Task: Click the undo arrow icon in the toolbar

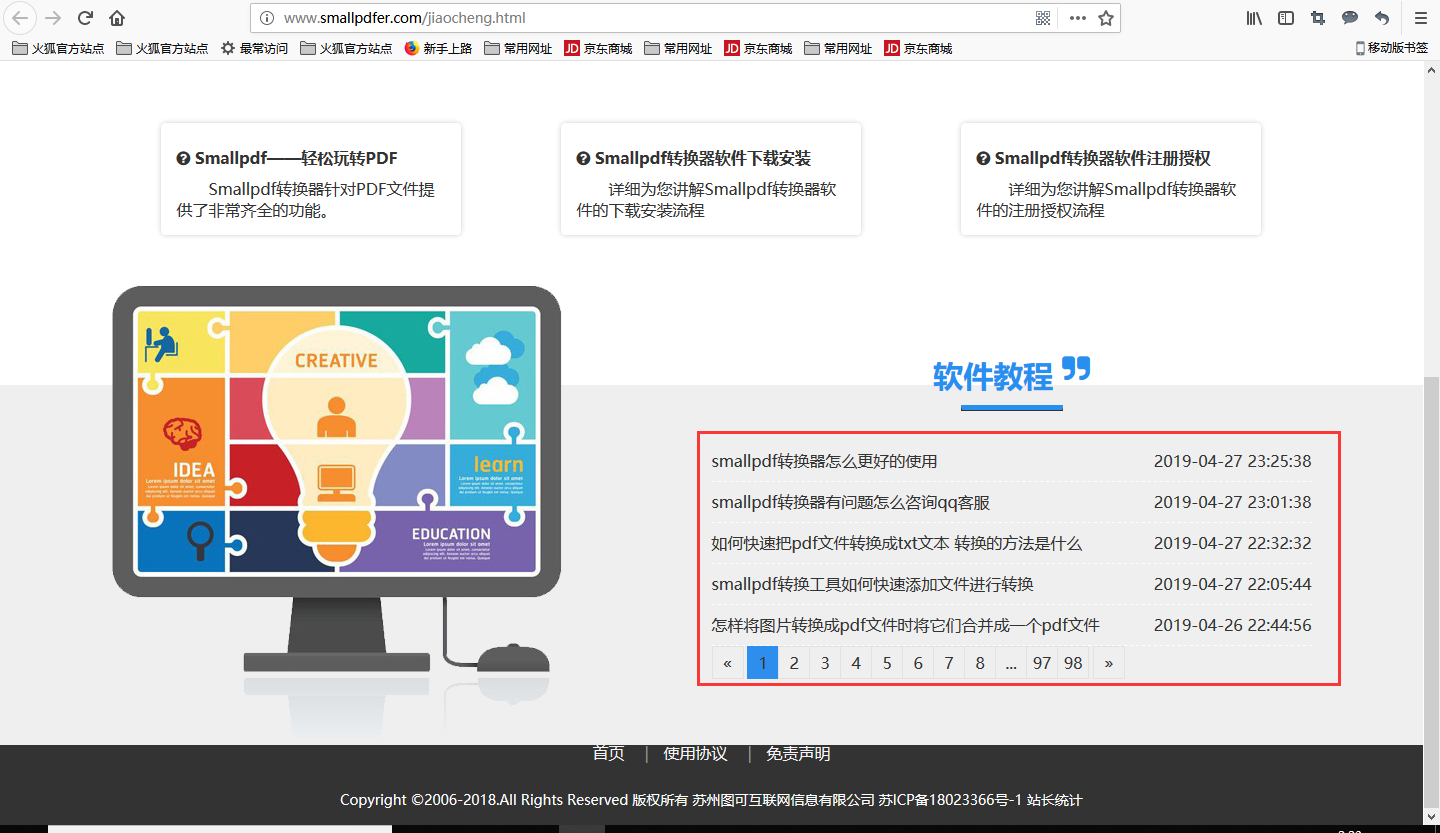Action: (1382, 18)
